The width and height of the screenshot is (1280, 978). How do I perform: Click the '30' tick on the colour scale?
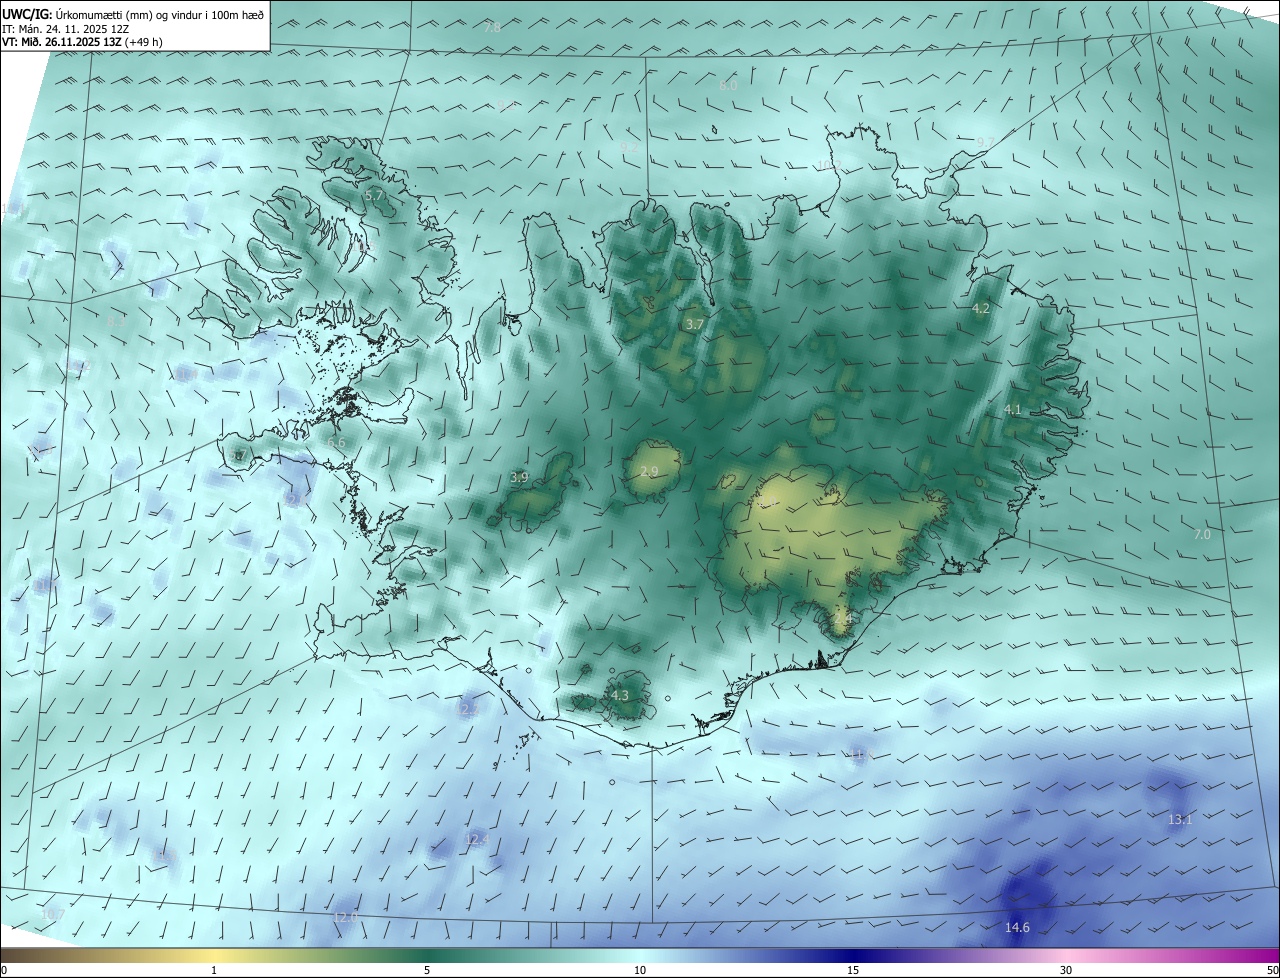tap(1066, 971)
